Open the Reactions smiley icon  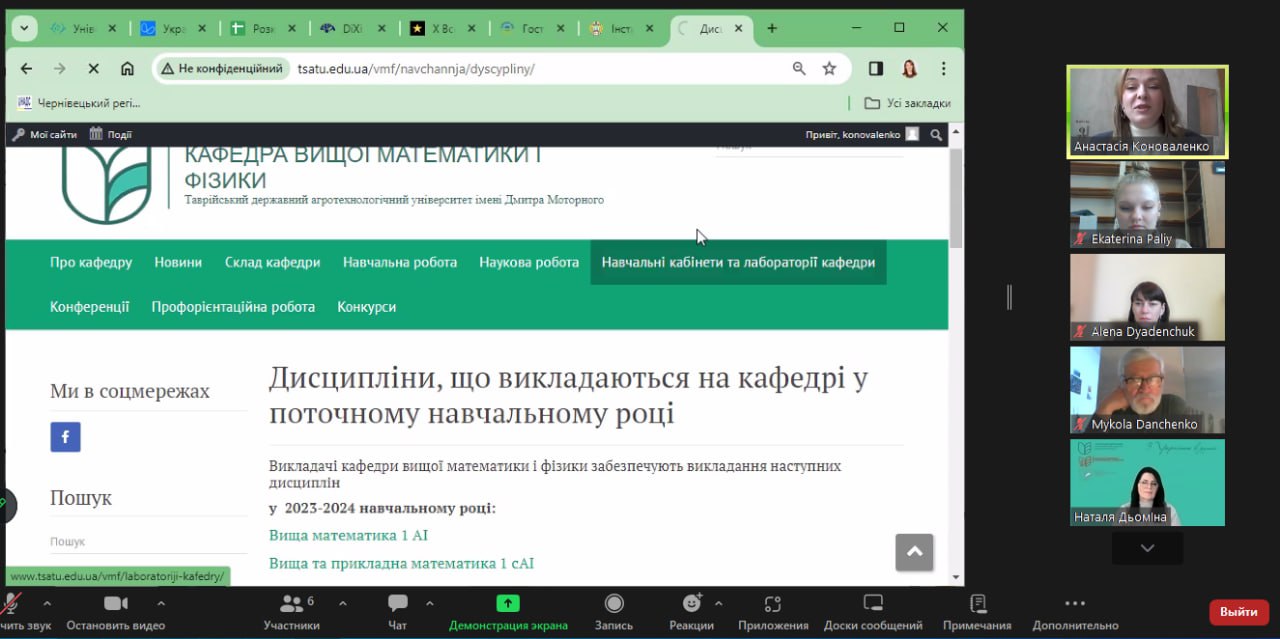click(691, 604)
